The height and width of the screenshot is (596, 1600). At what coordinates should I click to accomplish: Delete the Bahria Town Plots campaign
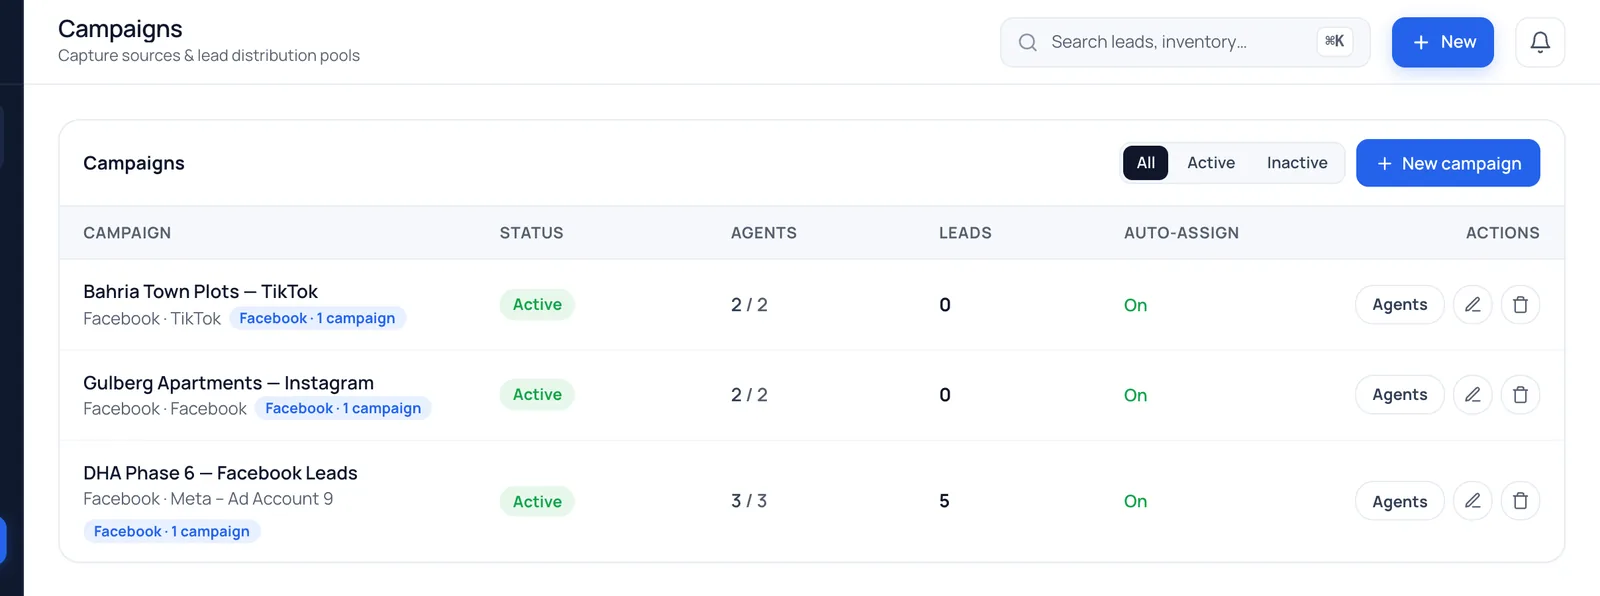coord(1520,305)
